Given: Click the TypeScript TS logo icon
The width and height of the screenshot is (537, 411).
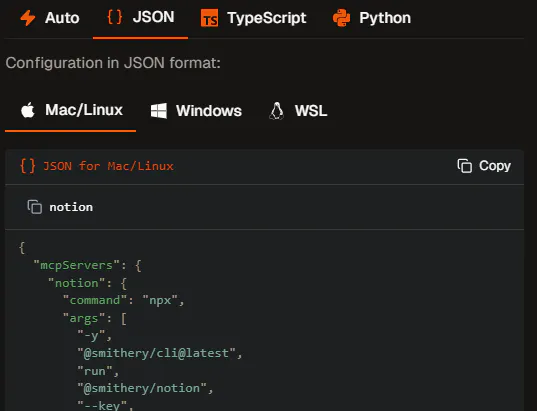Looking at the screenshot, I should 209,18.
